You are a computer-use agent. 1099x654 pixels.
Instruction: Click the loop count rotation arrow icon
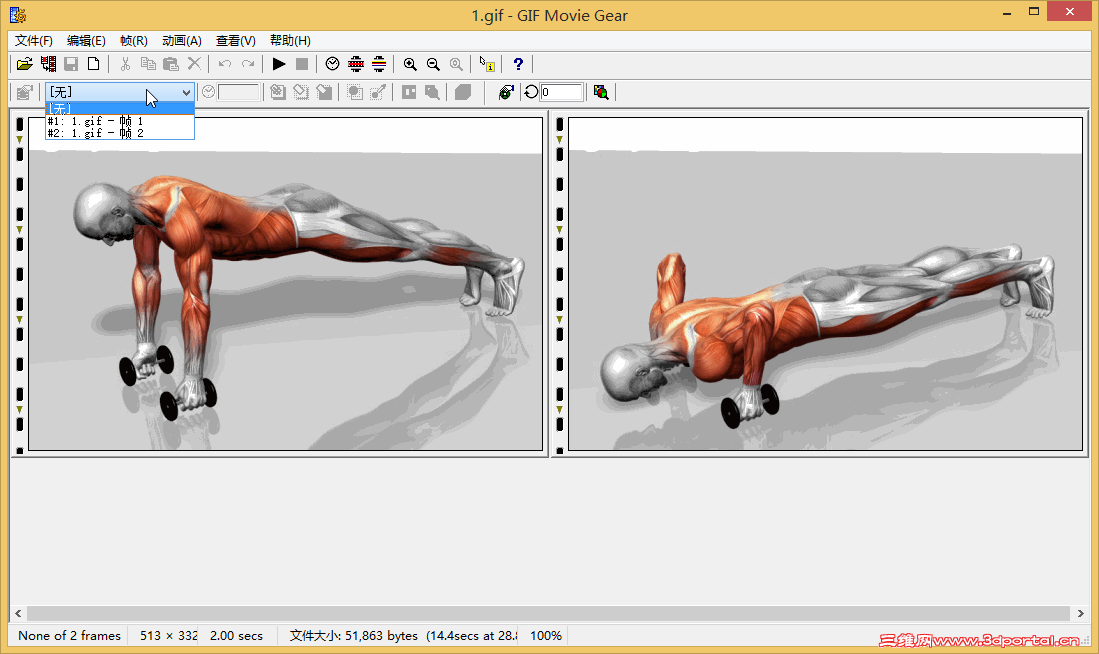pyautogui.click(x=531, y=93)
